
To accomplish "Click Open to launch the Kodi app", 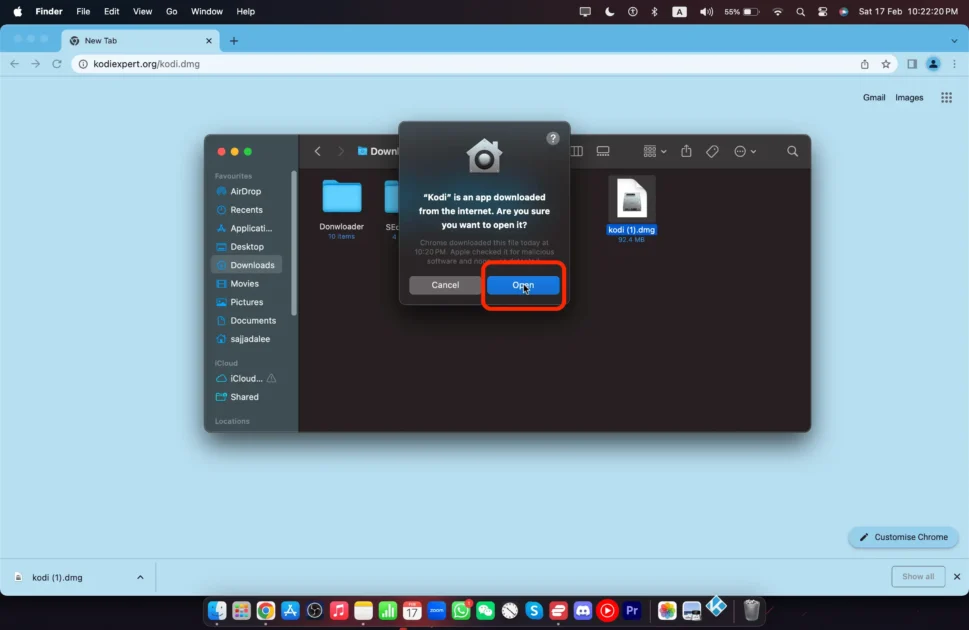I will (x=523, y=285).
